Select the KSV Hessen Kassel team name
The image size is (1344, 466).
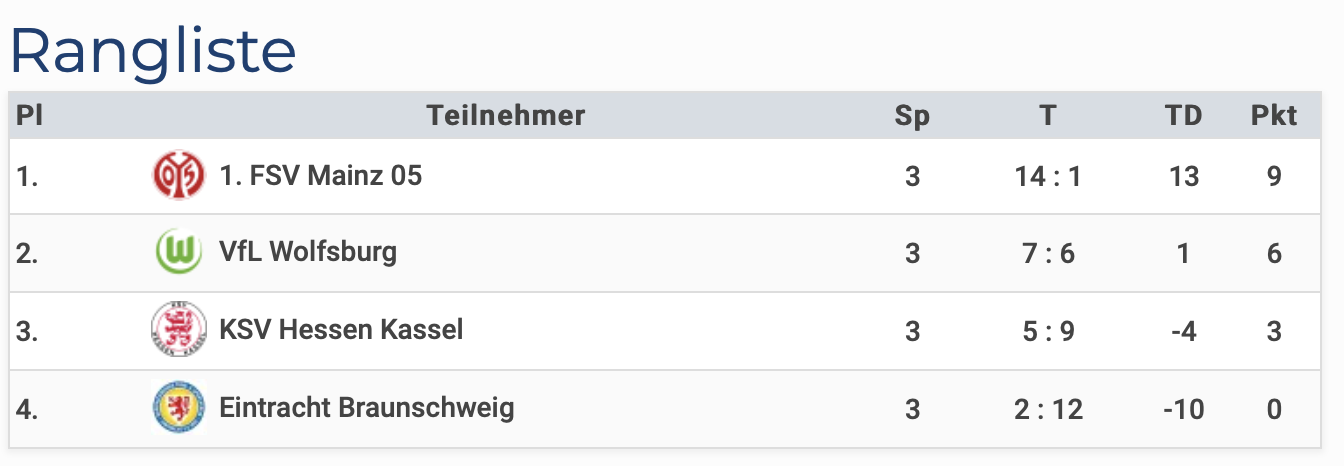coord(341,330)
